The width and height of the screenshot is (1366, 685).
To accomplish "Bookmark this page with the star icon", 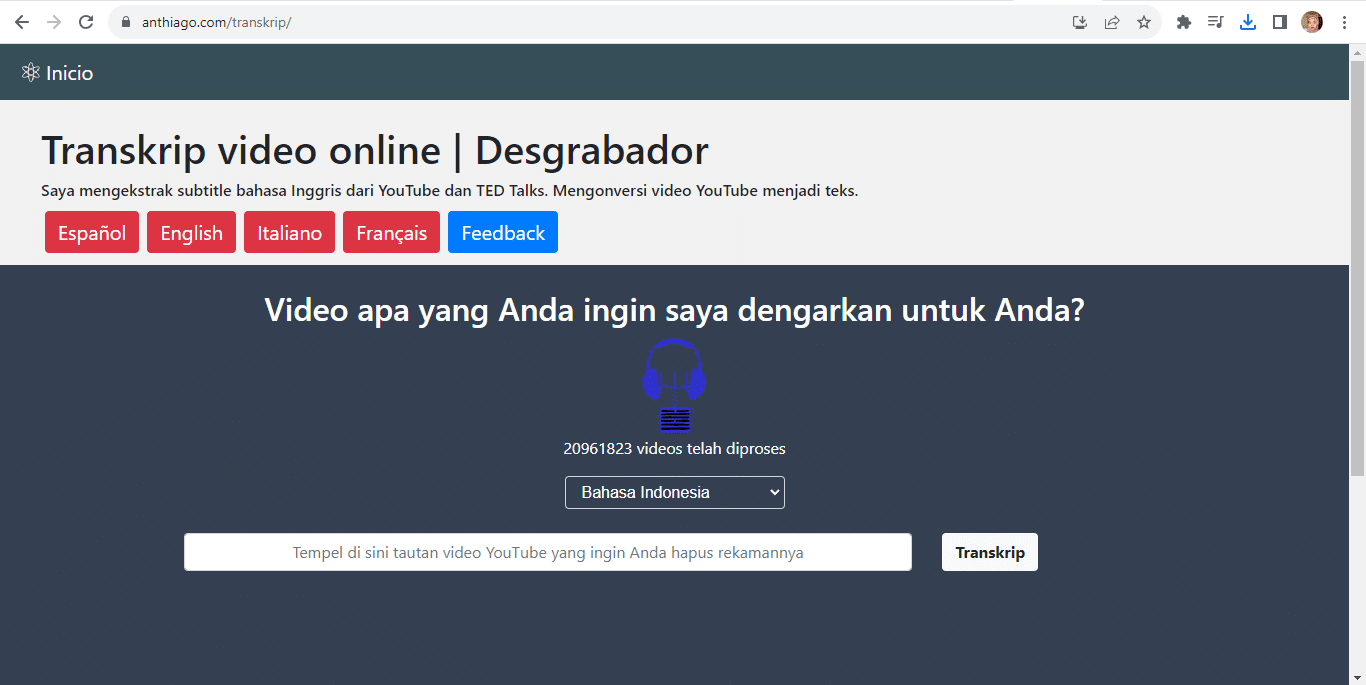I will [x=1144, y=22].
